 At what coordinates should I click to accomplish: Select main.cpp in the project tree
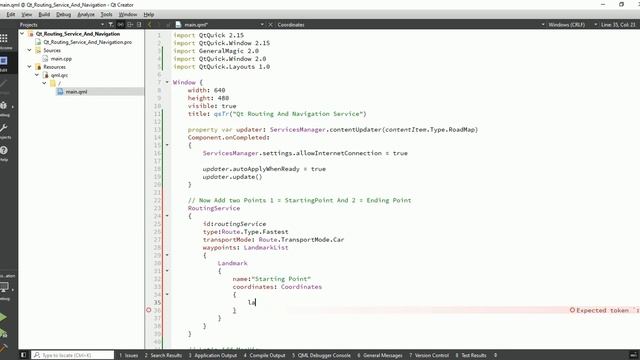(x=61, y=59)
